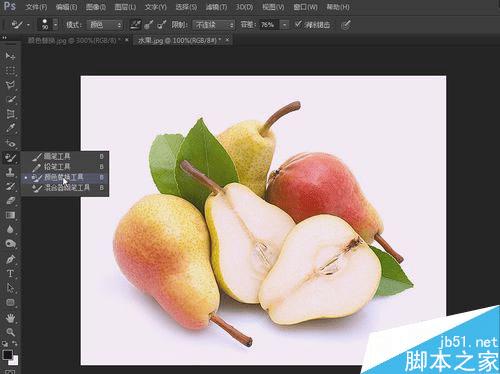This screenshot has width=500, height=374.
Task: Select the Blur (water drop) tool
Action: click(x=10, y=230)
